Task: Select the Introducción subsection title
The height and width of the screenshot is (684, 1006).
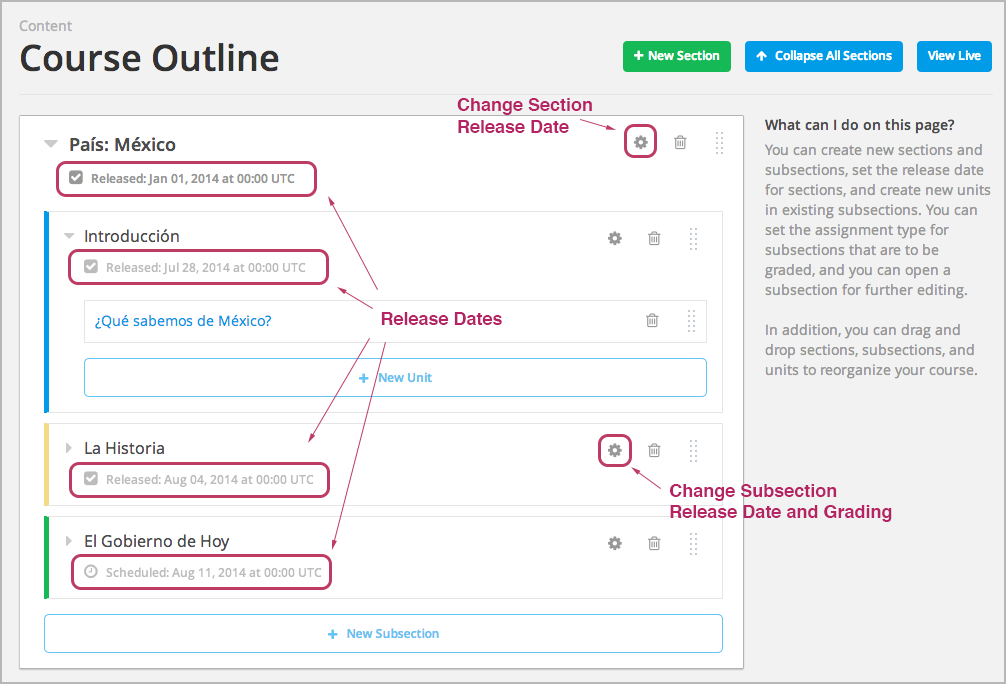Action: (132, 236)
